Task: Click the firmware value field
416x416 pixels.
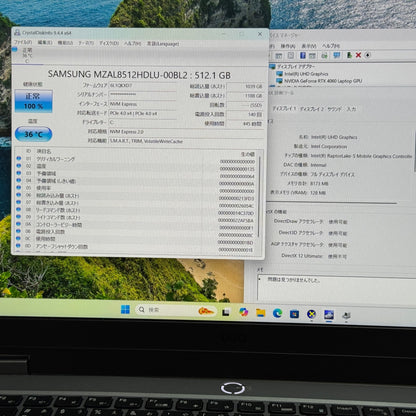Action: point(142,85)
